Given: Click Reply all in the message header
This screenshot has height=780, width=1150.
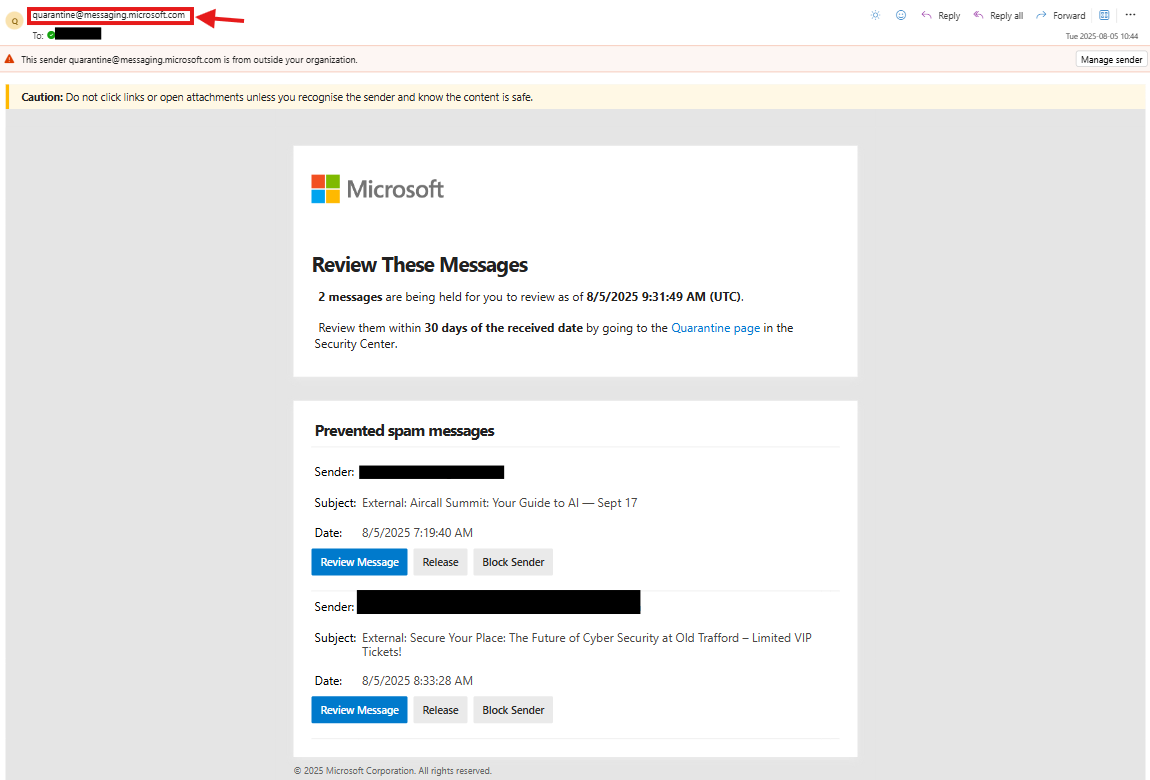Looking at the screenshot, I should (997, 15).
